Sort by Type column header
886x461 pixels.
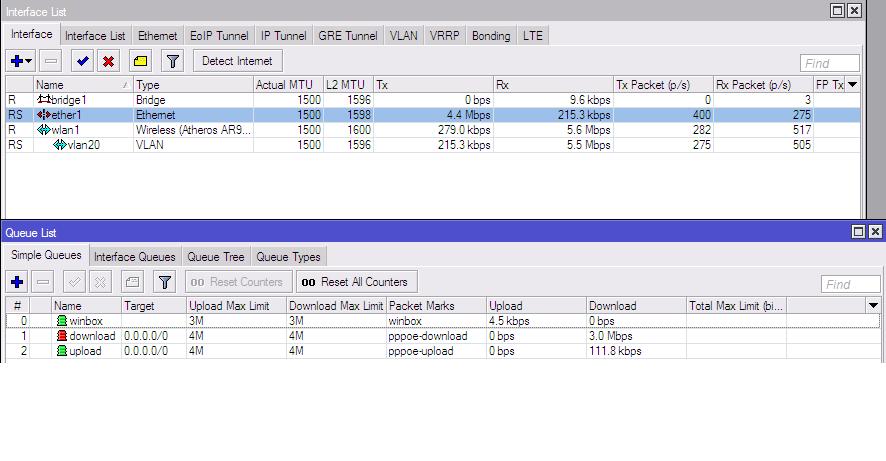193,85
